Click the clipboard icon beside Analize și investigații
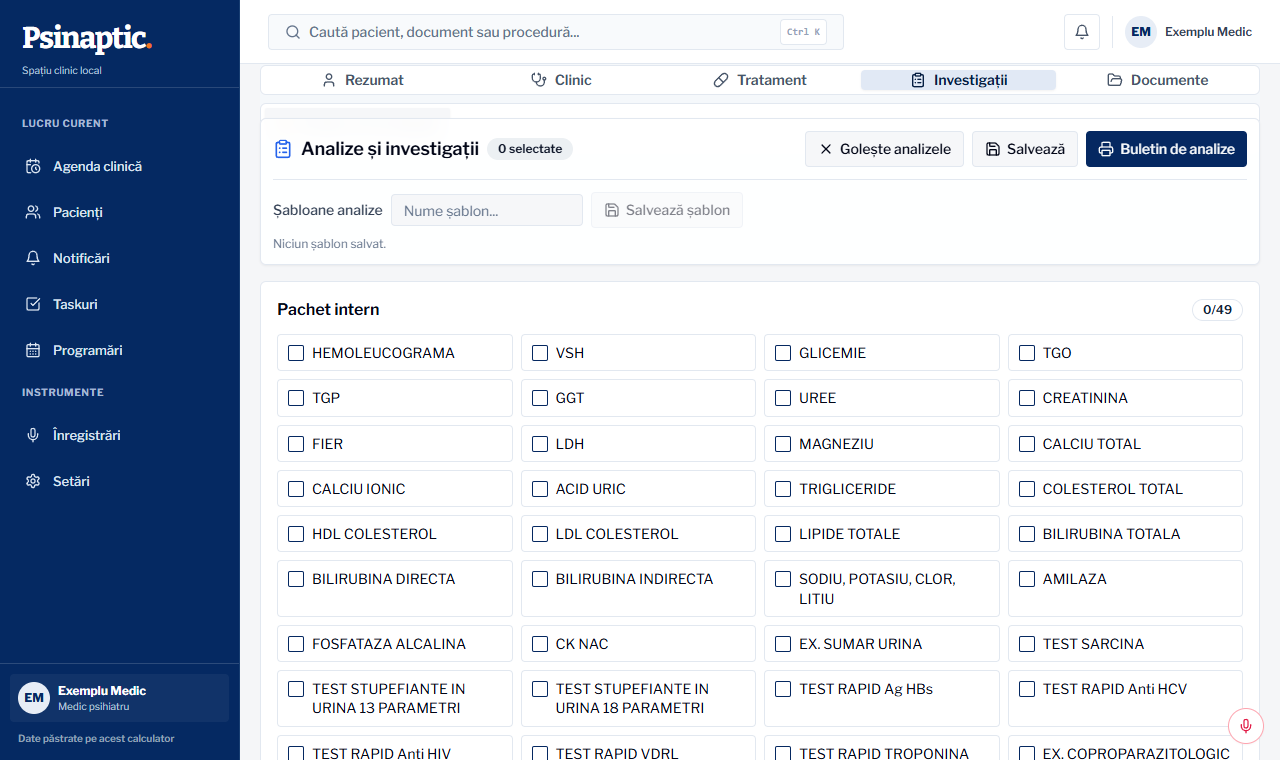The width and height of the screenshot is (1280, 760). (282, 149)
